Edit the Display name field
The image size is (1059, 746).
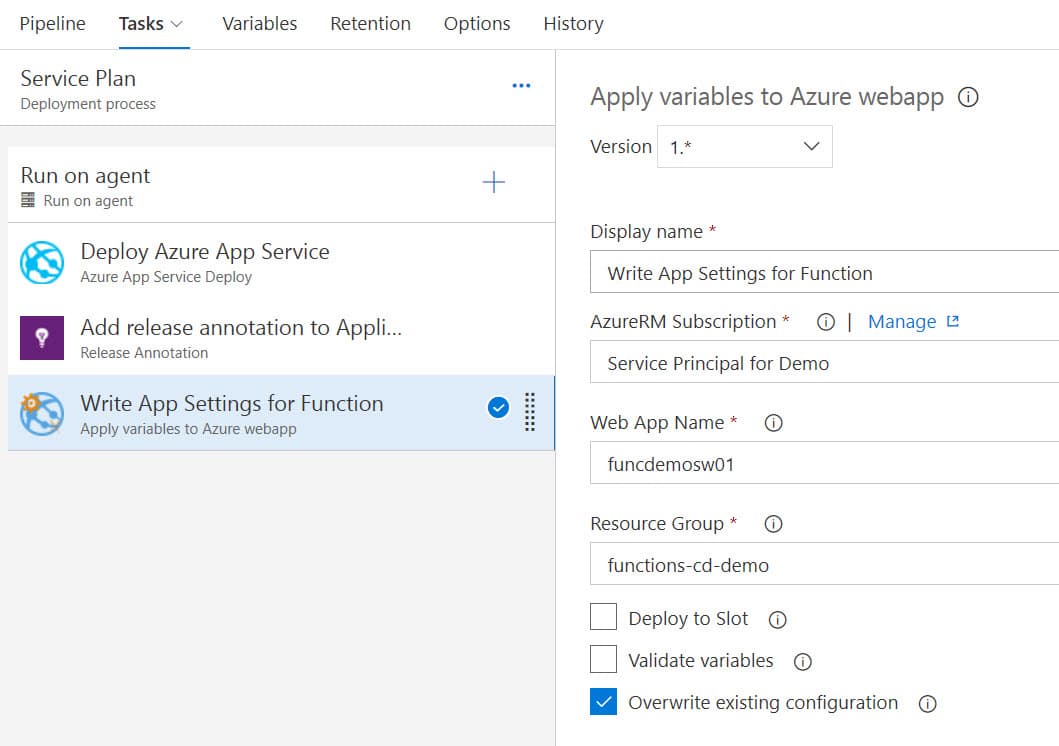tap(824, 271)
